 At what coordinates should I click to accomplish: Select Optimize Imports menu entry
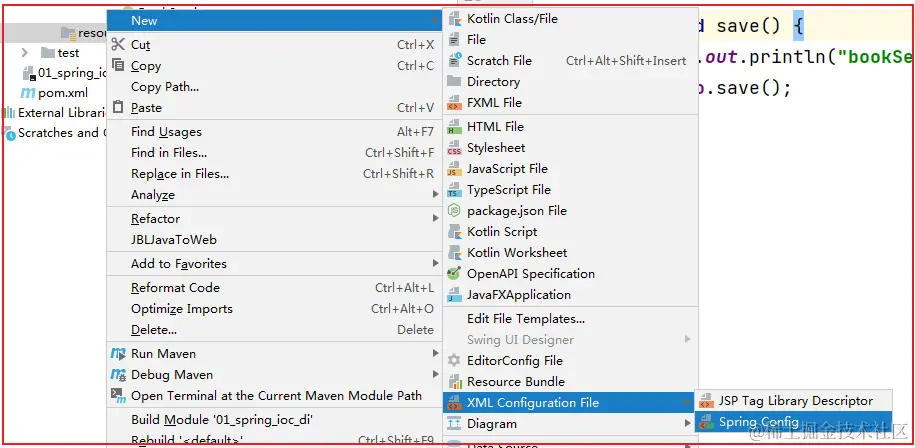274,309
